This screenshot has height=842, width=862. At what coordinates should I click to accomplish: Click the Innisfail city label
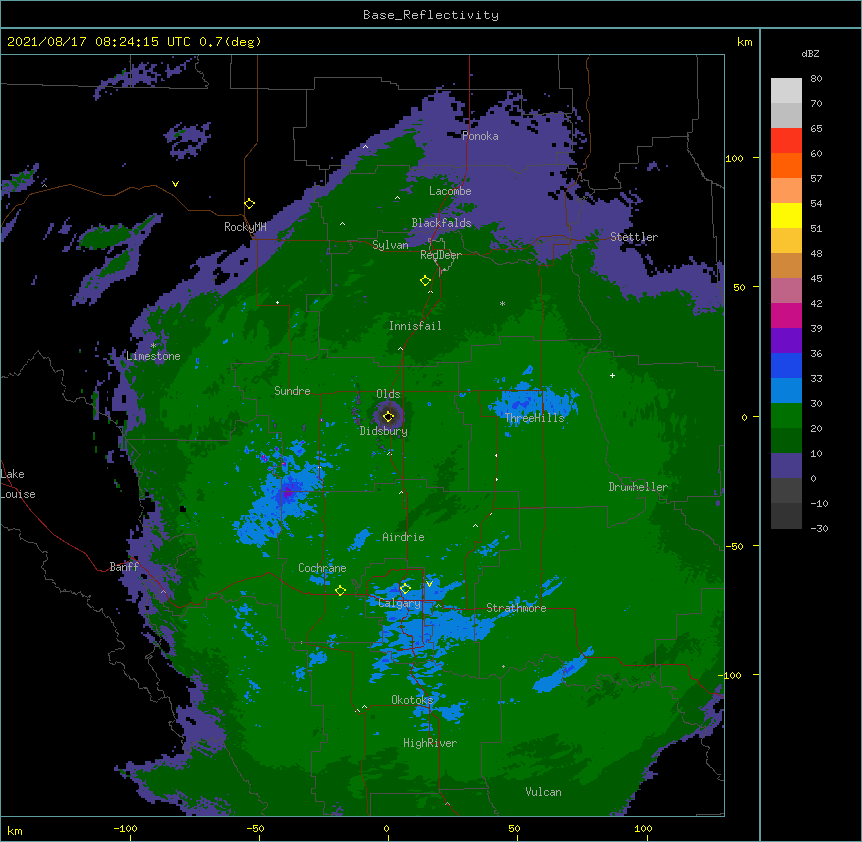click(415, 326)
